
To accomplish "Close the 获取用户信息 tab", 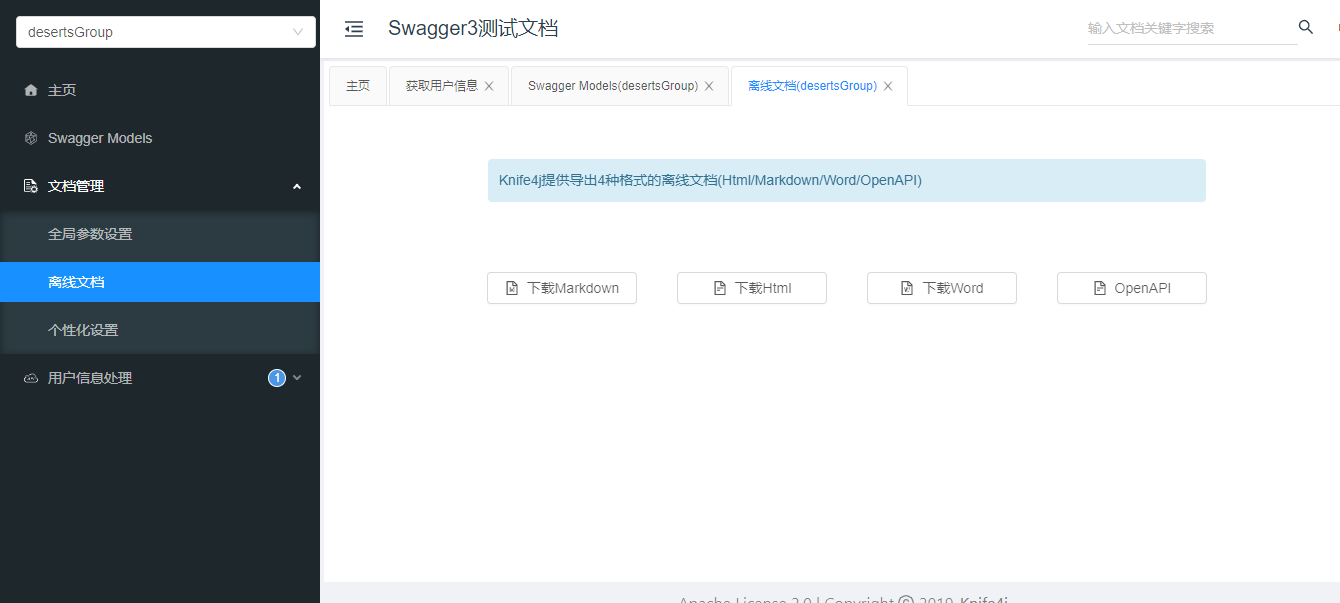I will 489,86.
